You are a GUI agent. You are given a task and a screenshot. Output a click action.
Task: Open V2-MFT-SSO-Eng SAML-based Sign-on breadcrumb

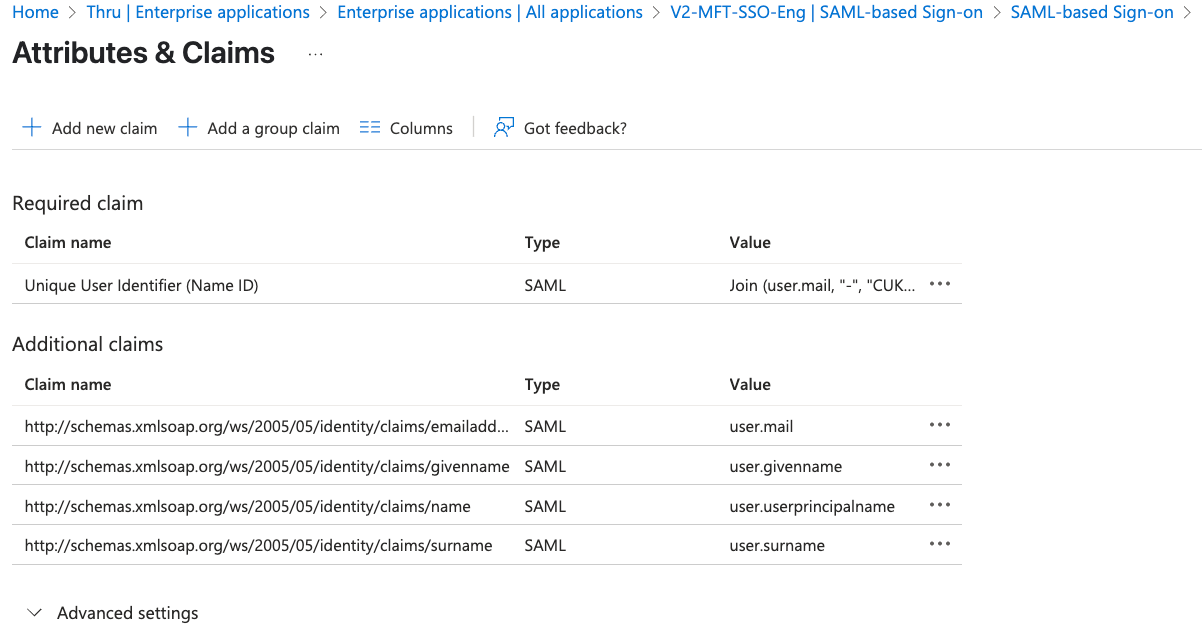pos(826,13)
